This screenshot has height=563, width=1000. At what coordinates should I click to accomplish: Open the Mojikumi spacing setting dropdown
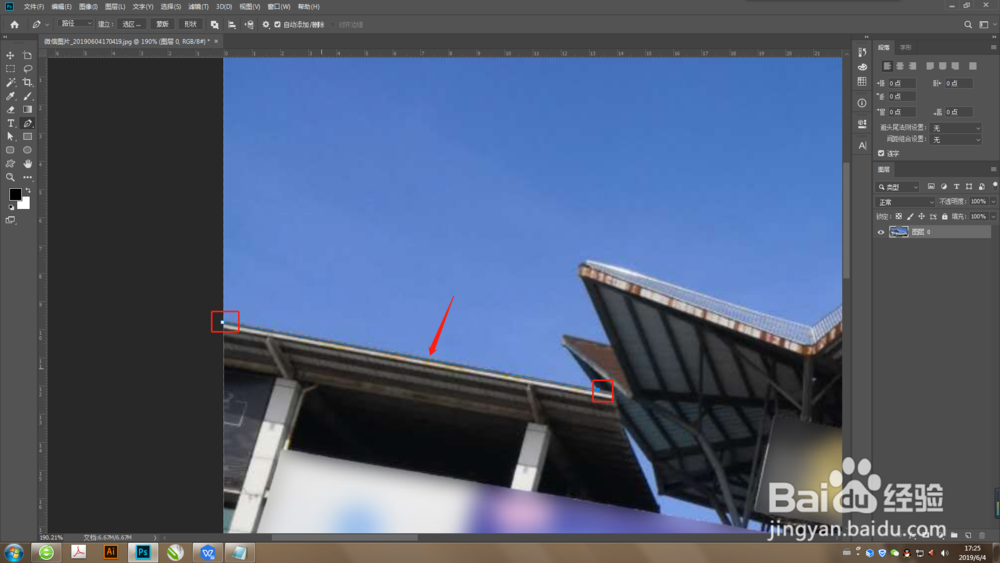tap(955, 139)
